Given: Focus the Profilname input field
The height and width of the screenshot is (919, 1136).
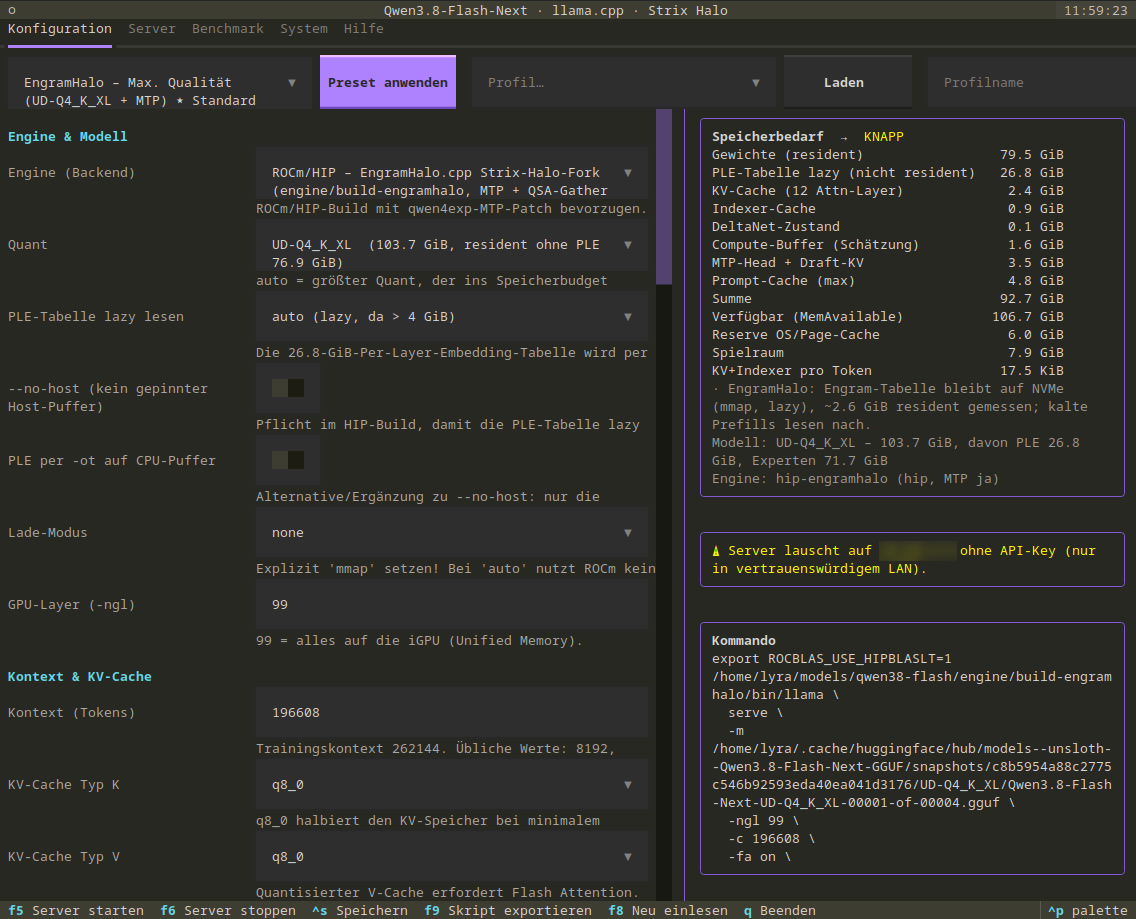Looking at the screenshot, I should pyautogui.click(x=1032, y=83).
